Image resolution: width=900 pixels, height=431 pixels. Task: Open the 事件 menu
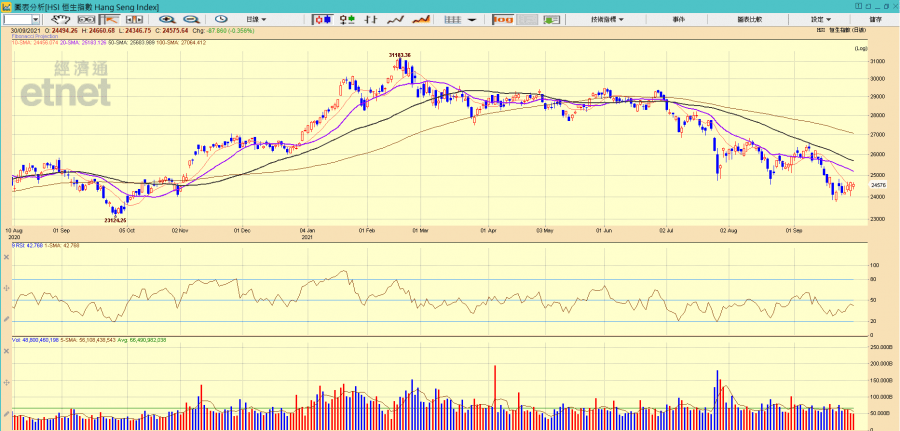tap(679, 19)
